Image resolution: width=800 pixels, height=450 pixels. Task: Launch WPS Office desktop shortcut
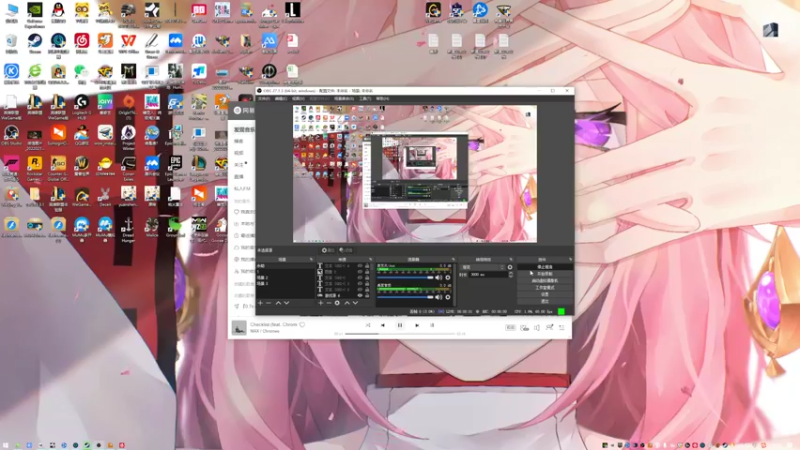pos(129,42)
